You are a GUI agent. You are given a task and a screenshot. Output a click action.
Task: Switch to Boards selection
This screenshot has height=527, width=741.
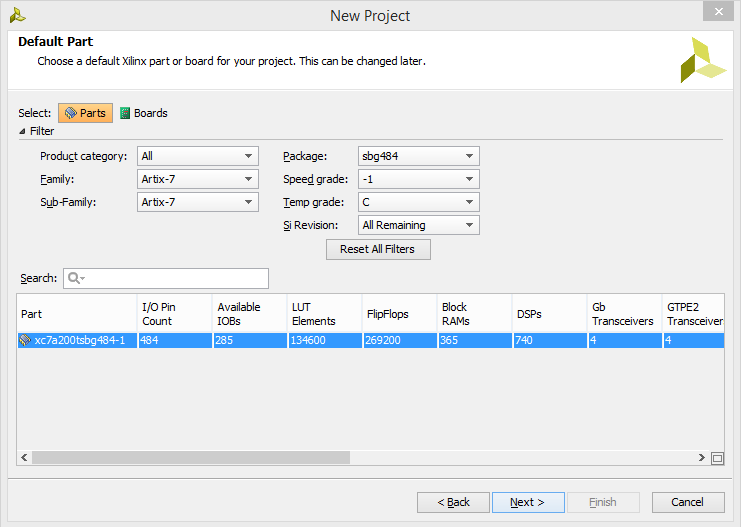coord(144,113)
